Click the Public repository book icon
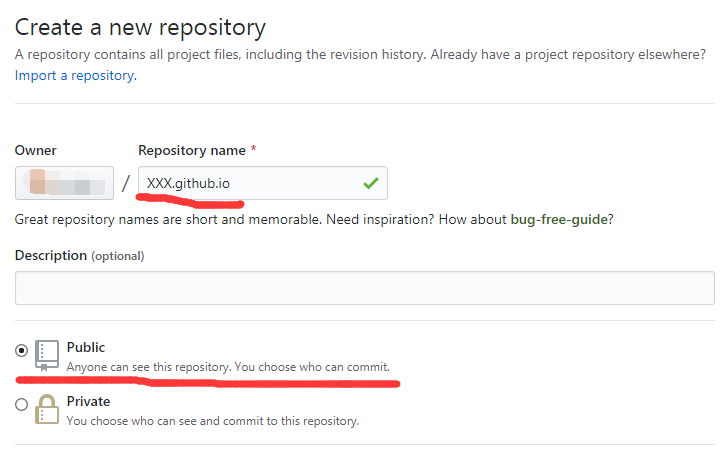Screen dimensions: 720x452 (47, 355)
